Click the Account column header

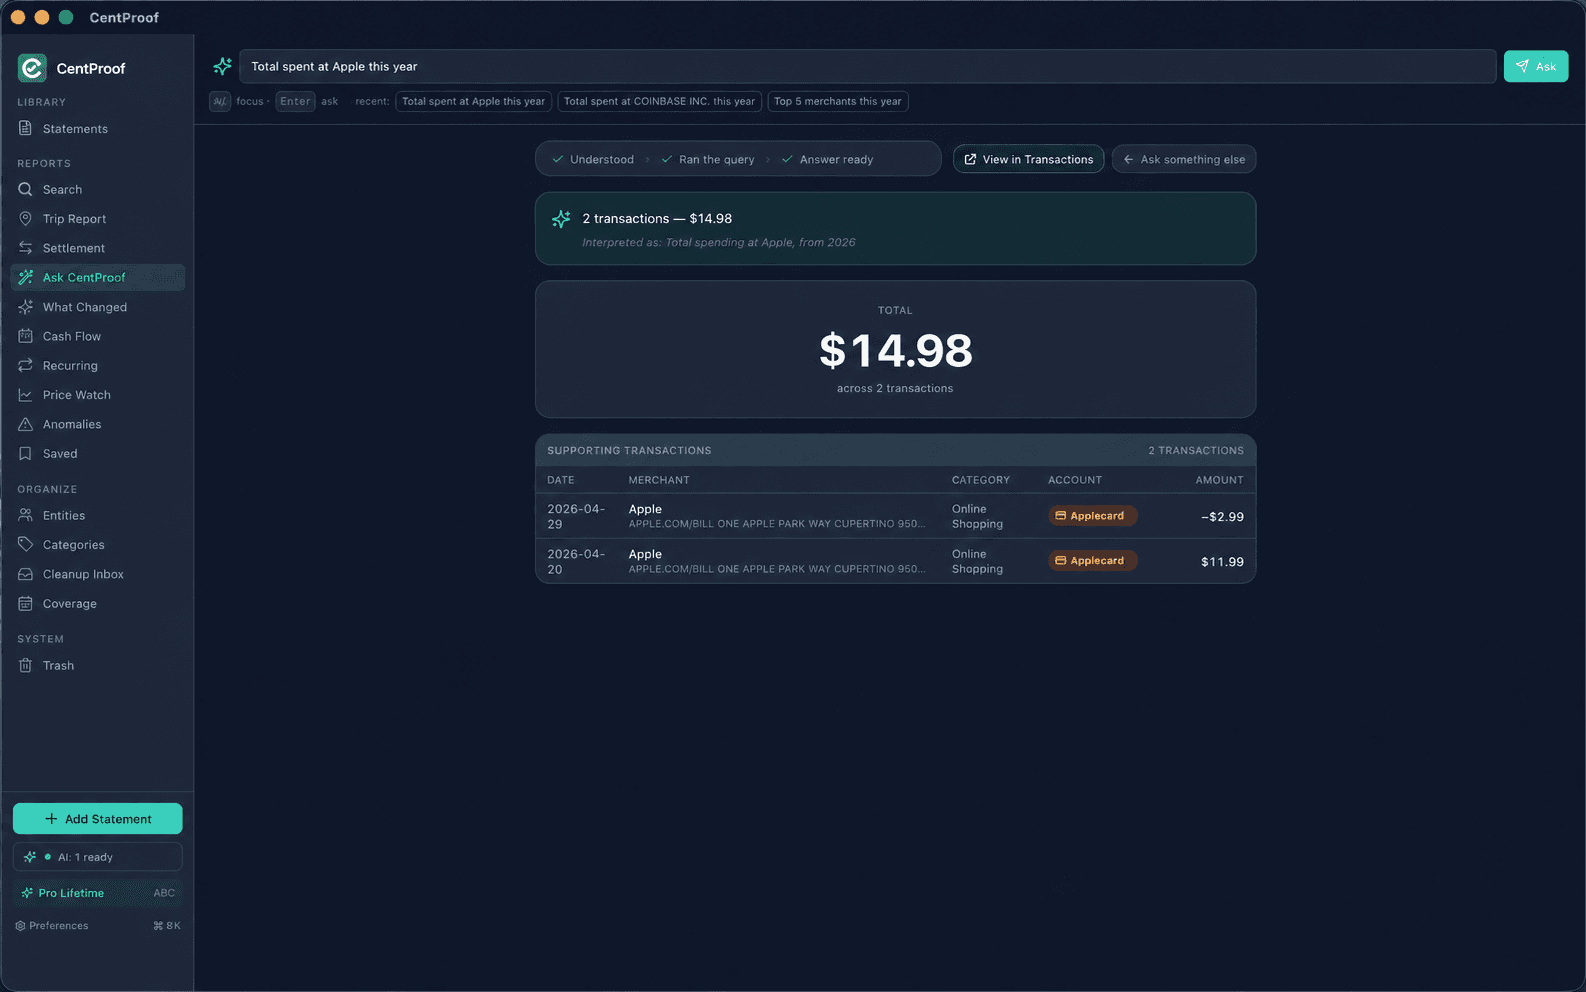click(x=1075, y=480)
